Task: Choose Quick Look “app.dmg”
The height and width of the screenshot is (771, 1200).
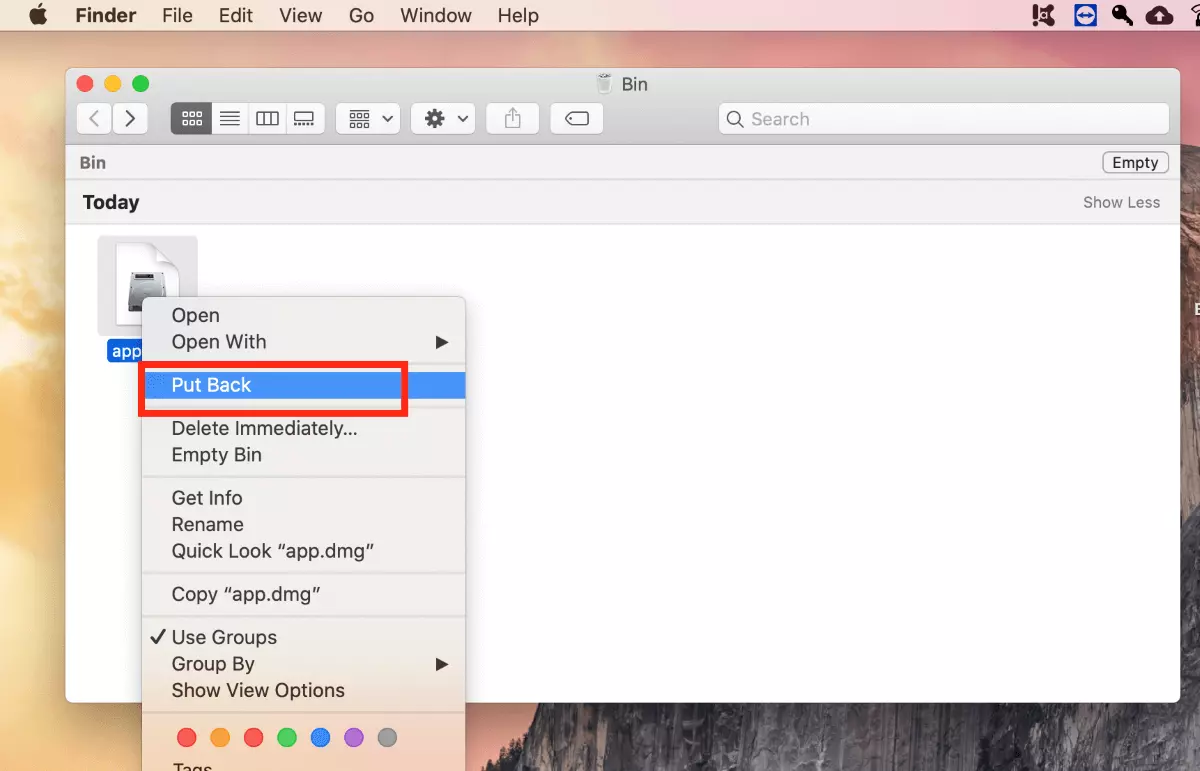Action: pyautogui.click(x=304, y=551)
